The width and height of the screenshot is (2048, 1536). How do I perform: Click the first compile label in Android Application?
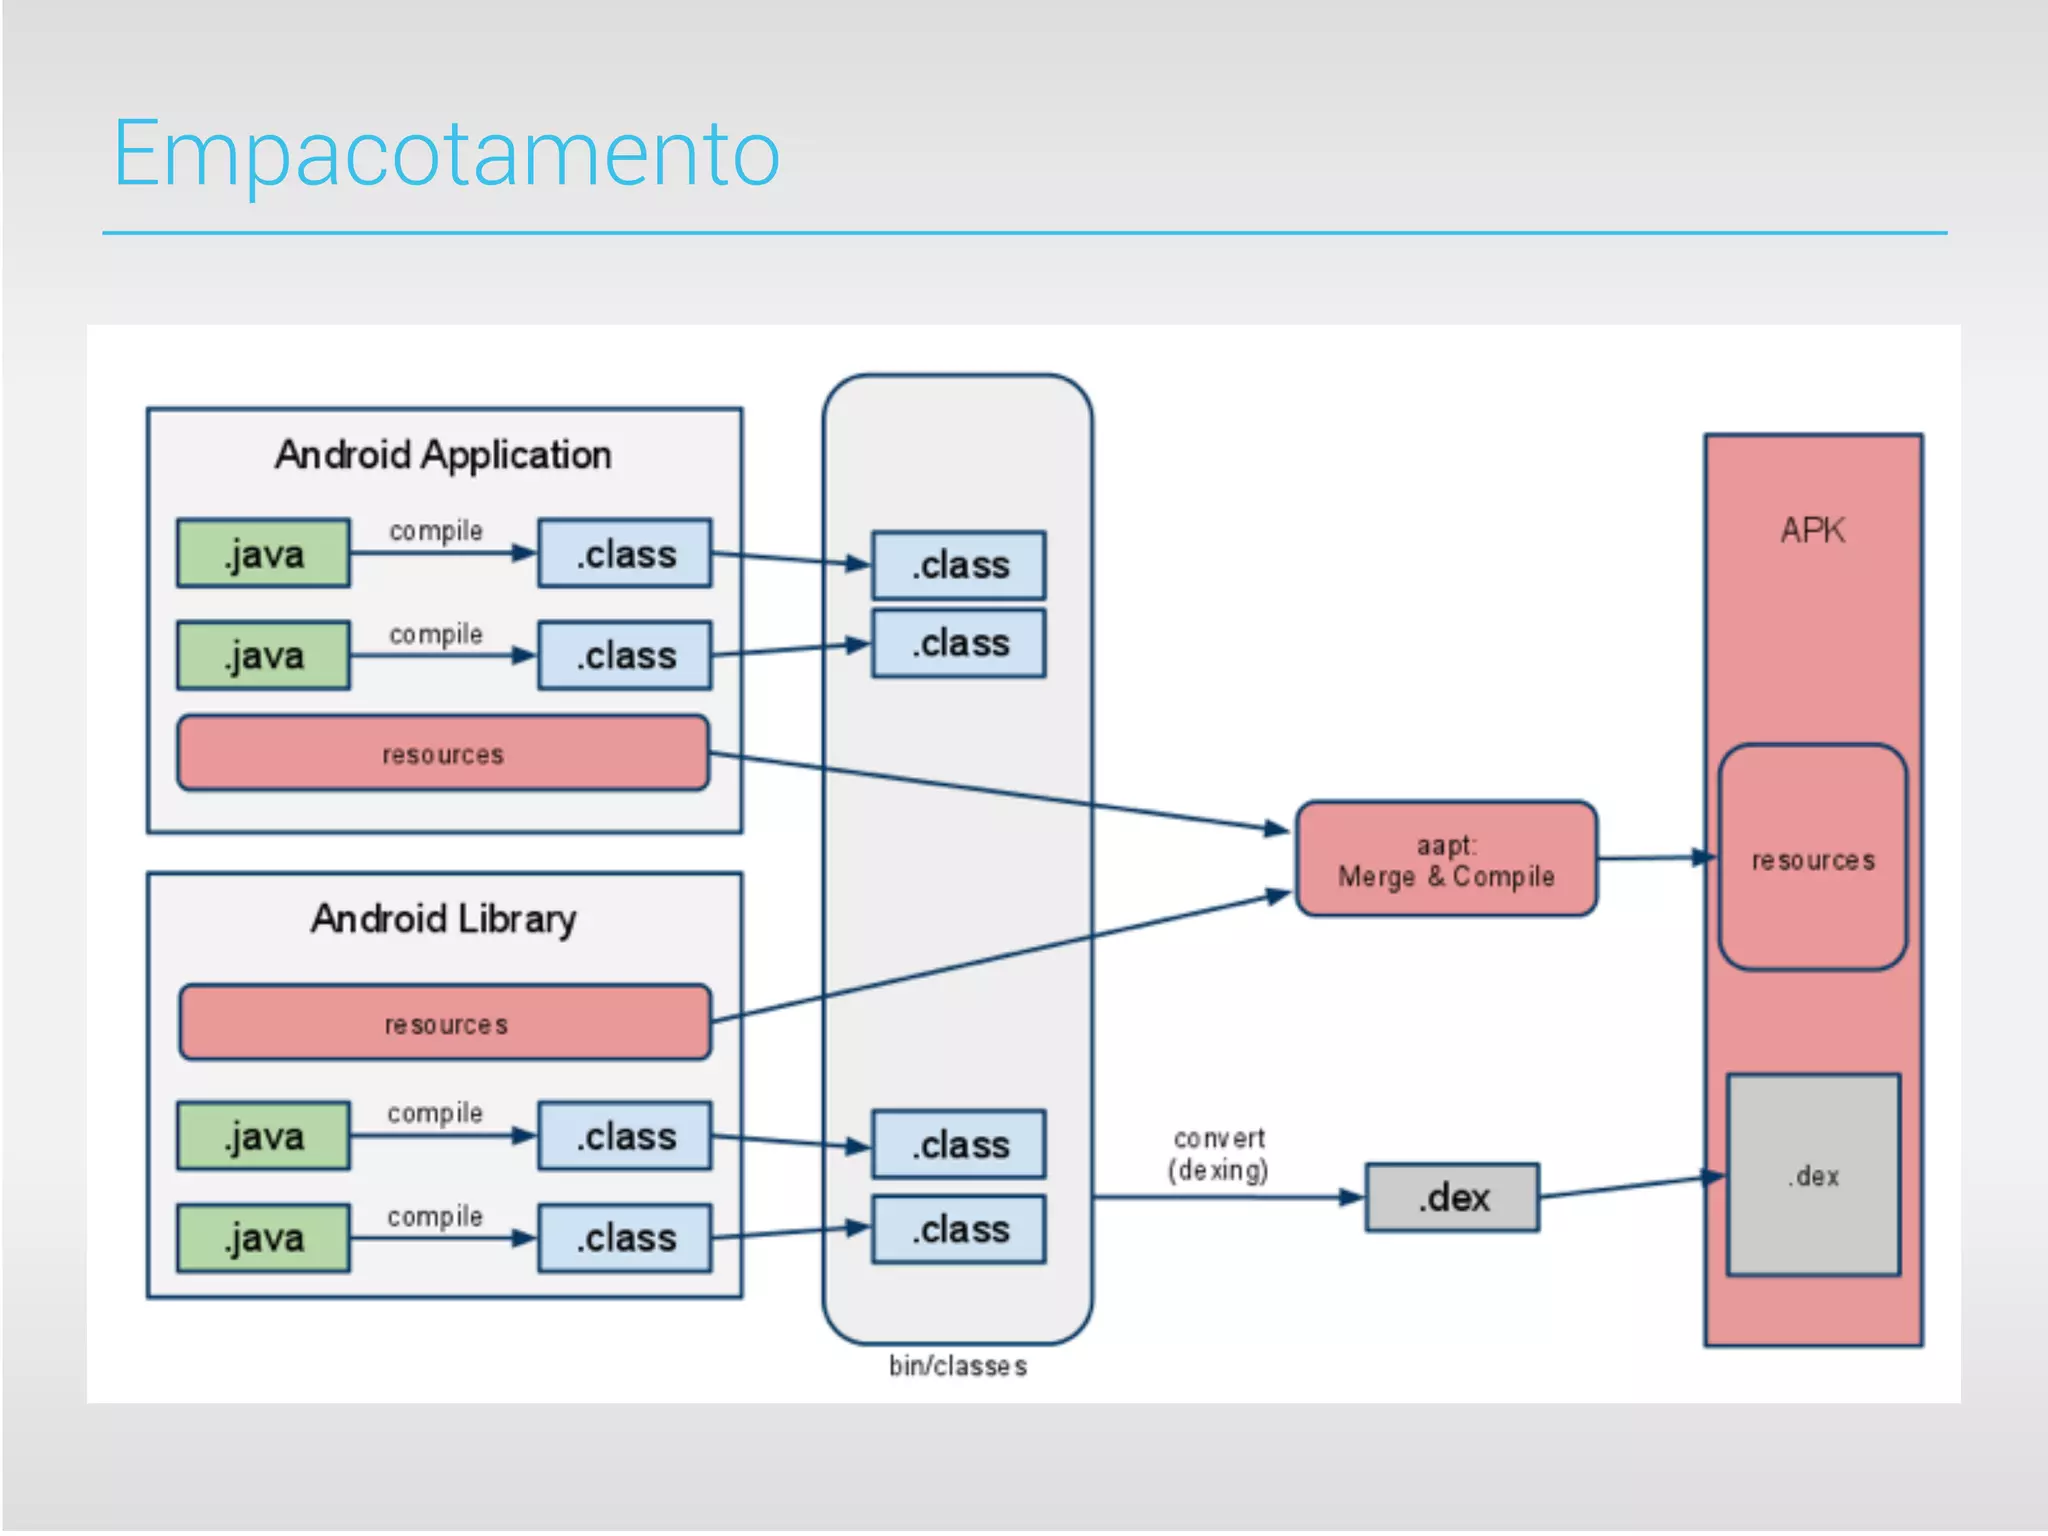click(436, 531)
